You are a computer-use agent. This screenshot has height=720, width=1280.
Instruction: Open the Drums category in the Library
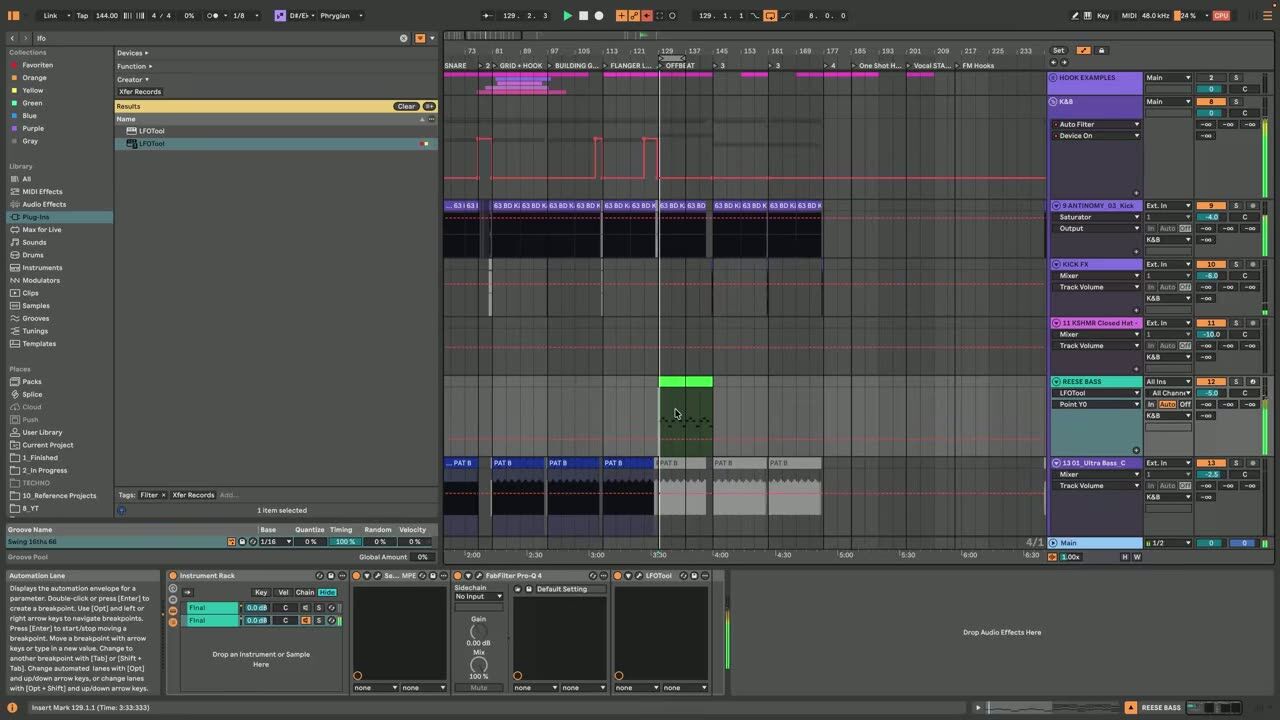coord(33,255)
